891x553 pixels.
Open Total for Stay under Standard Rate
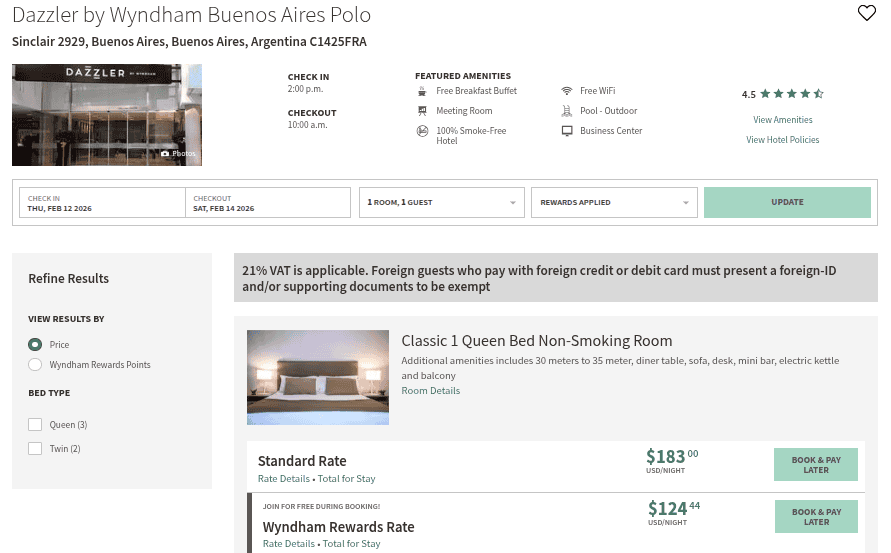click(347, 479)
